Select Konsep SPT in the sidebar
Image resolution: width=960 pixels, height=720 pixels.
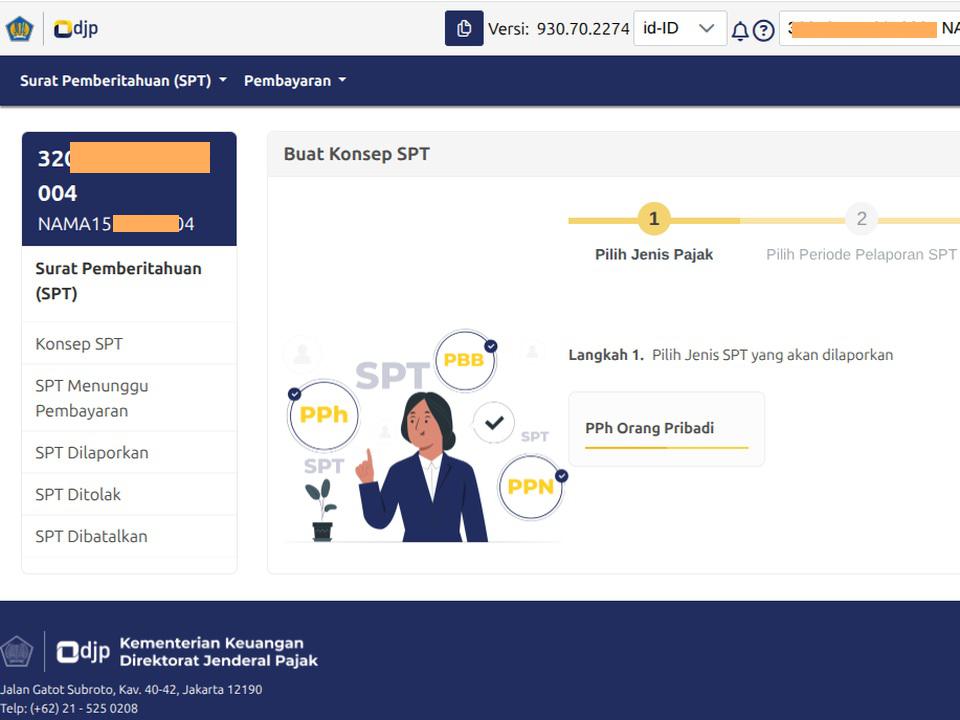(129, 343)
